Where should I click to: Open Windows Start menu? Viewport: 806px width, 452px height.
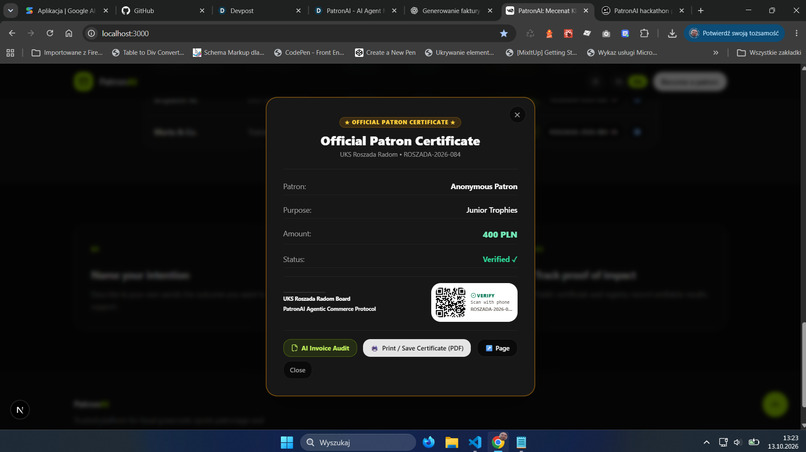(287, 442)
